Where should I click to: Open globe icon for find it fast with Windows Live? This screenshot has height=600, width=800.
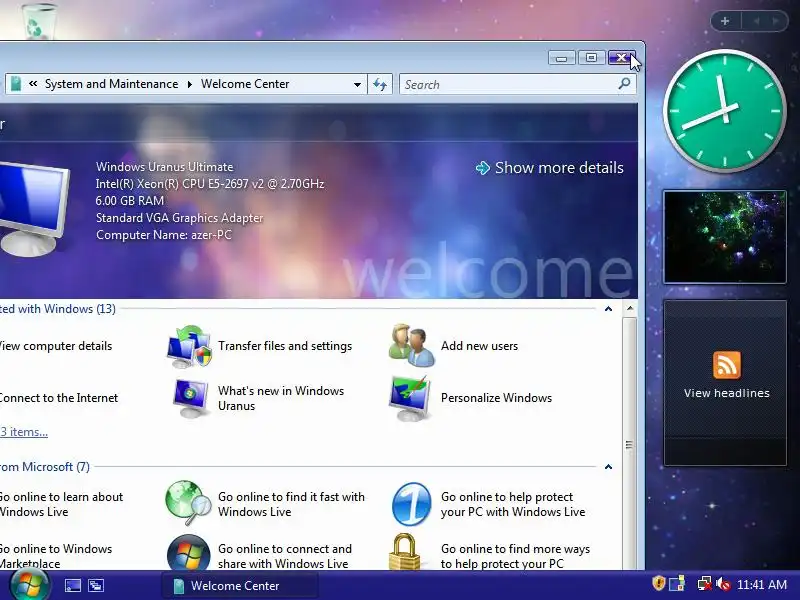click(x=188, y=503)
